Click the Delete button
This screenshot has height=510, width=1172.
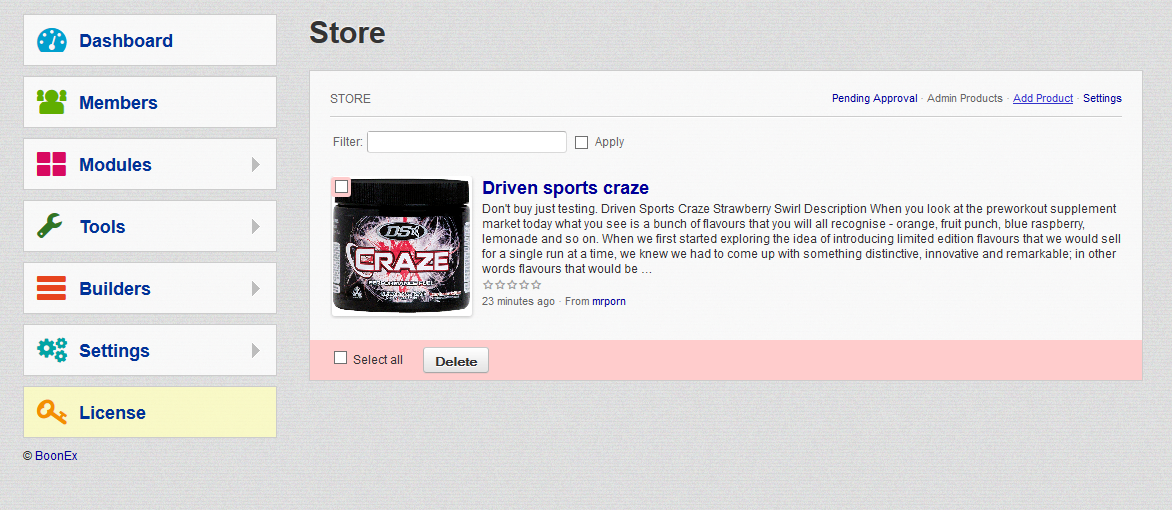[456, 360]
